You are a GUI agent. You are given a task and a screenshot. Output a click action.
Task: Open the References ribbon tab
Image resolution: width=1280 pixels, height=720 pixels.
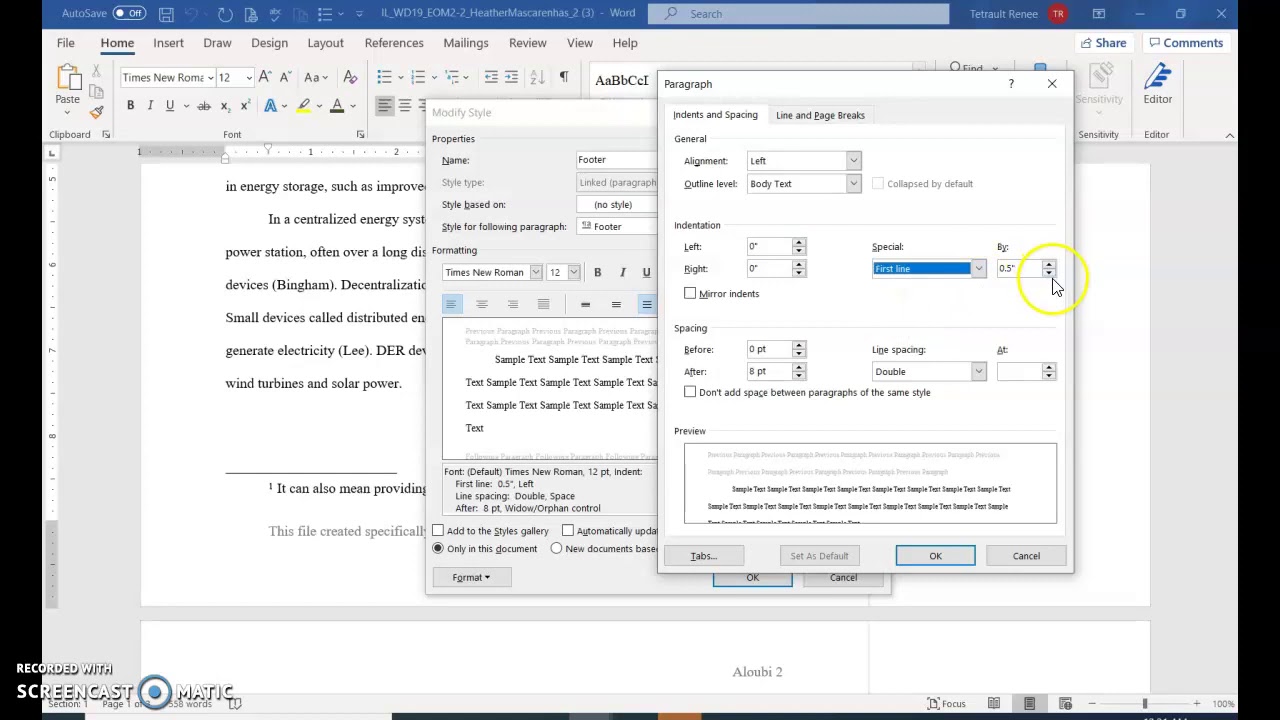pyautogui.click(x=394, y=43)
